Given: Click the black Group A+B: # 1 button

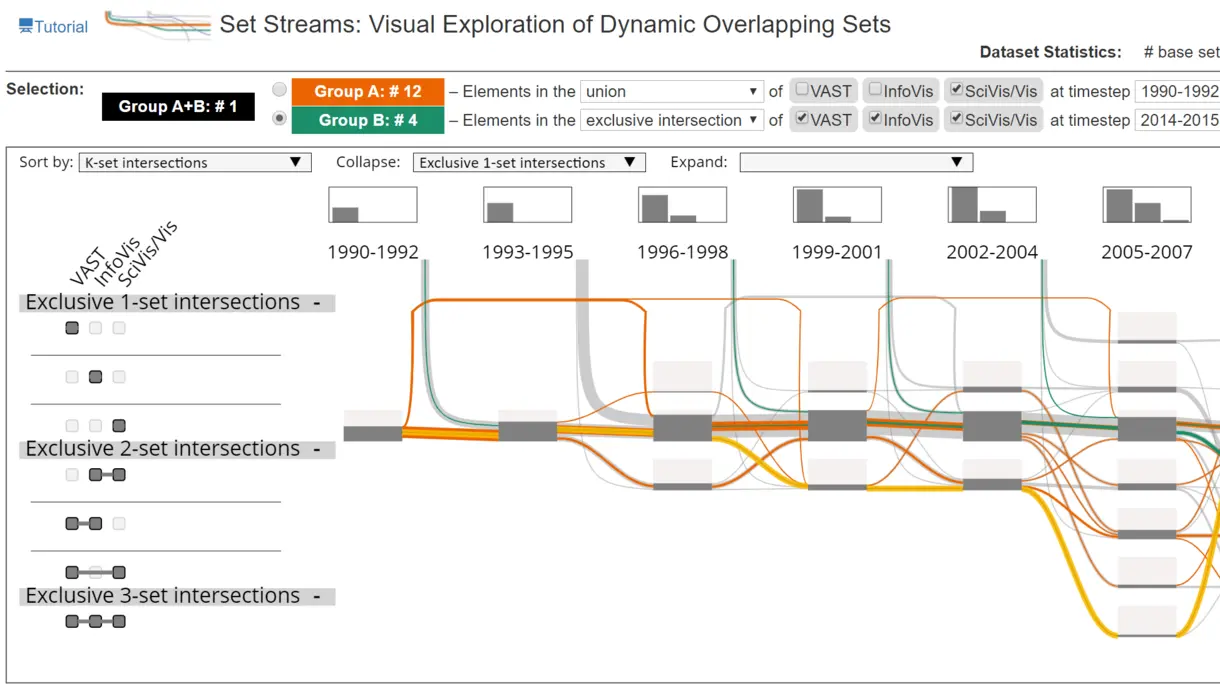Looking at the screenshot, I should [178, 106].
